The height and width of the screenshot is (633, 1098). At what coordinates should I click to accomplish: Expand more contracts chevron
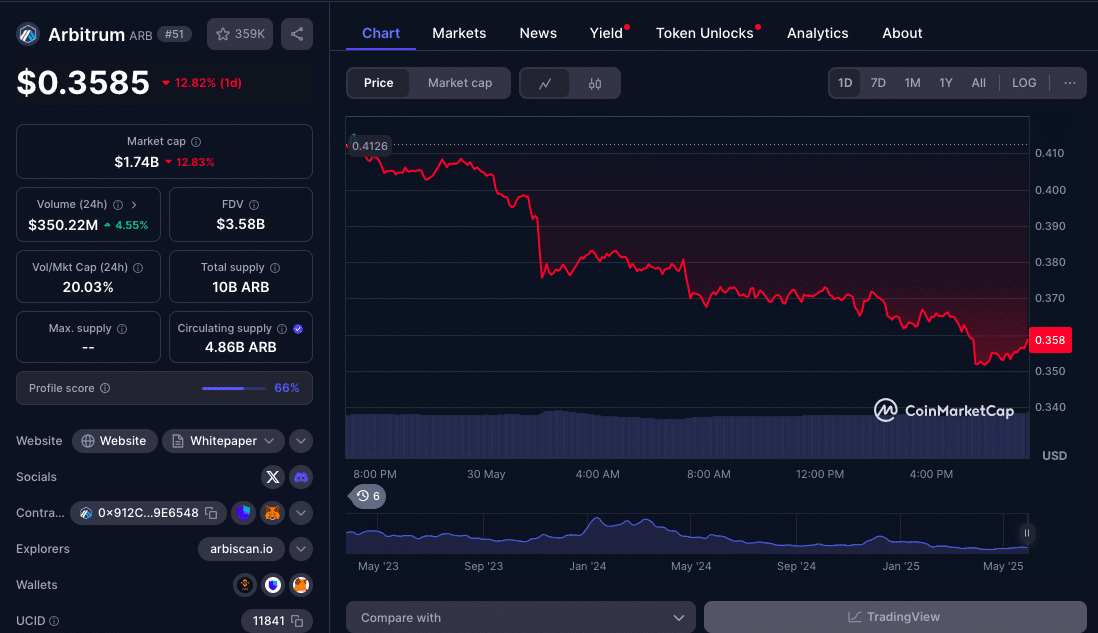[301, 513]
